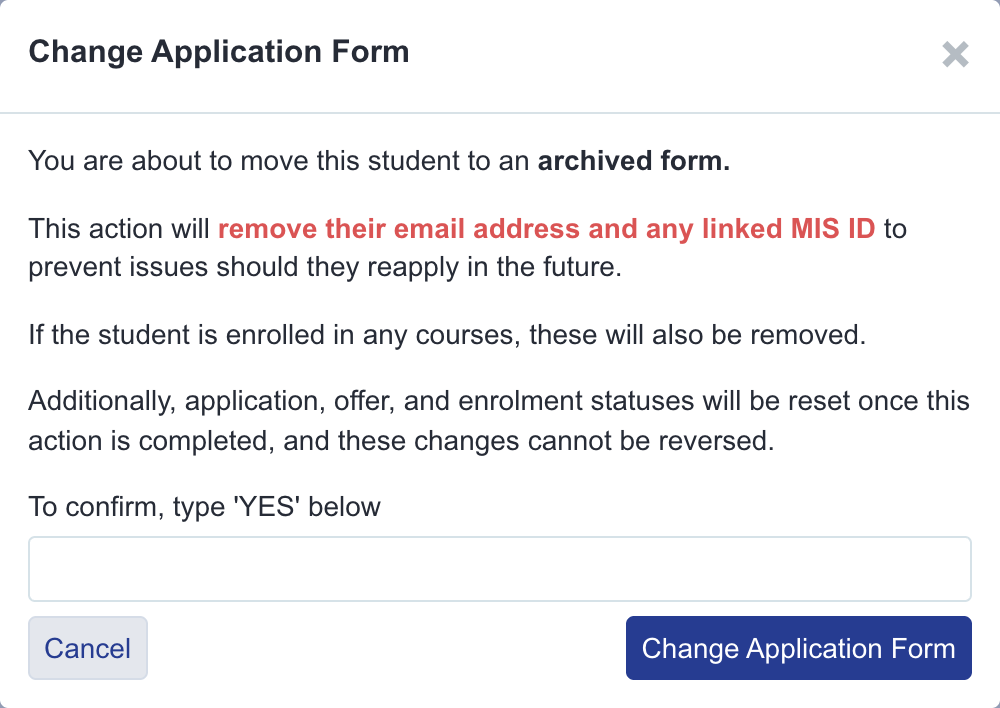This screenshot has width=1000, height=708.
Task: Select the bold 'archived form.' text
Action: coord(634,161)
